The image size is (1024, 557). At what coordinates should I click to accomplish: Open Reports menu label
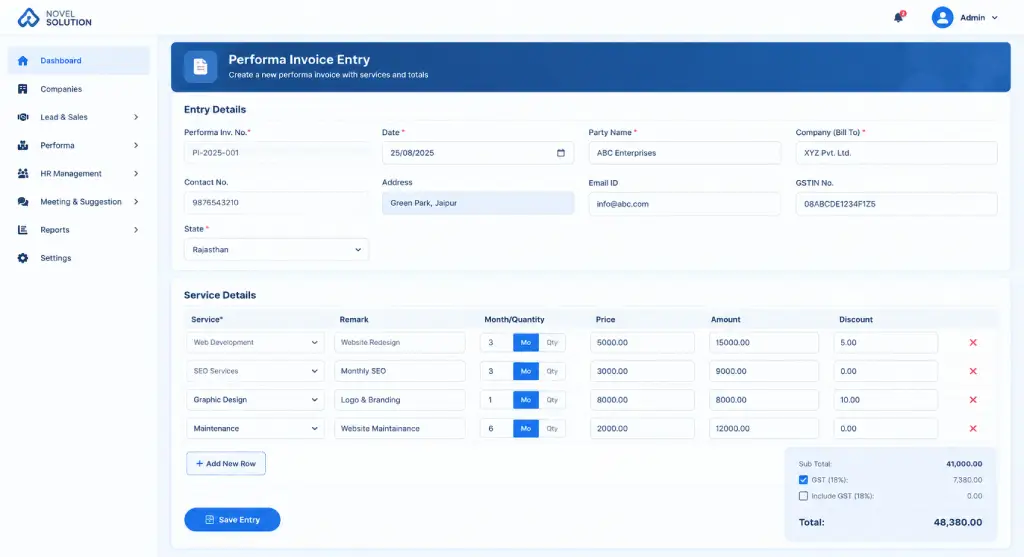(x=55, y=230)
